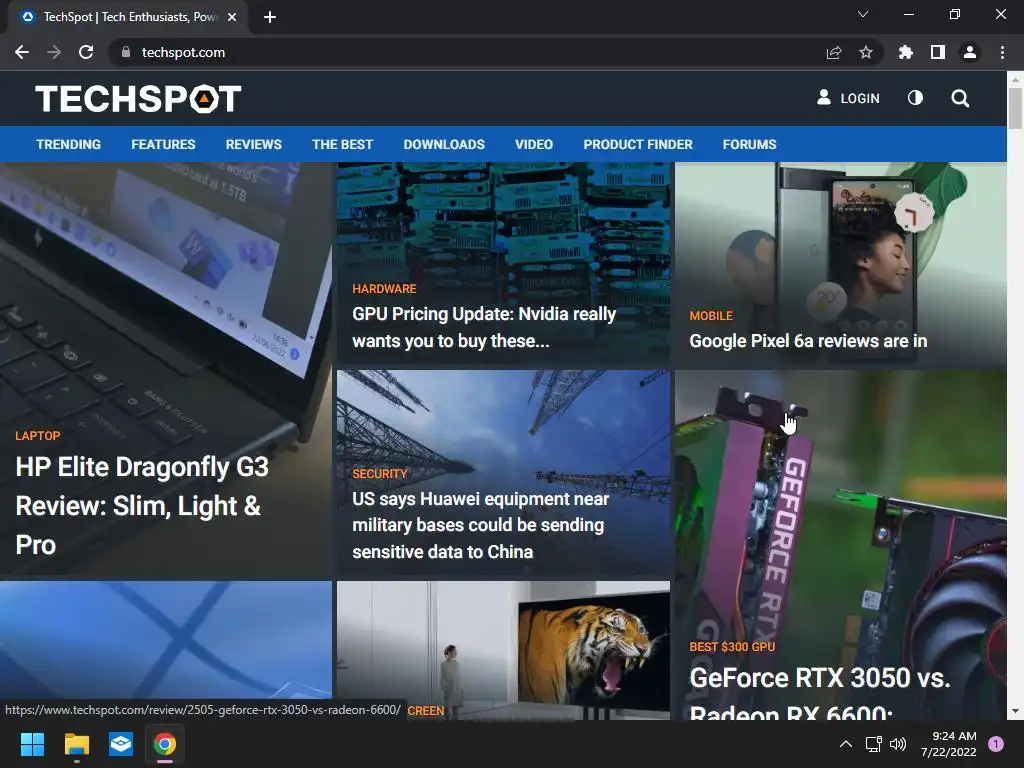The image size is (1024, 768).
Task: Open the VIDEO menu
Action: click(534, 144)
